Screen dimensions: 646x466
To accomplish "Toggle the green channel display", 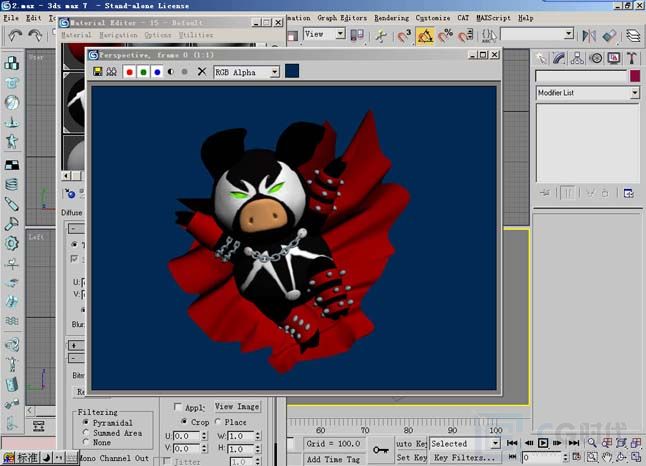I will [x=143, y=72].
